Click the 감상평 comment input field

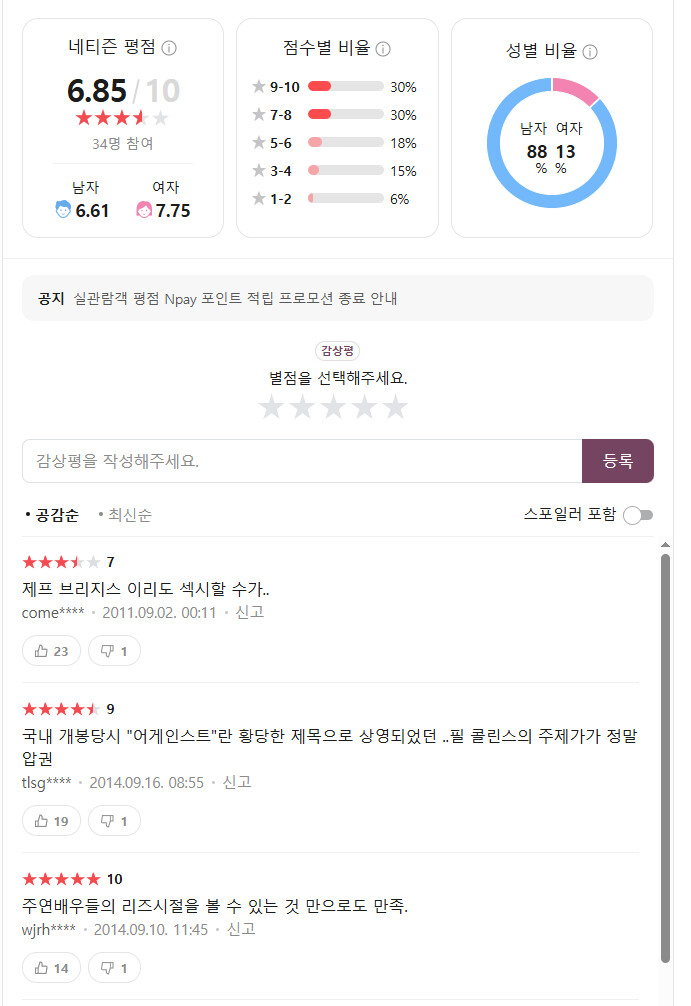[301, 461]
